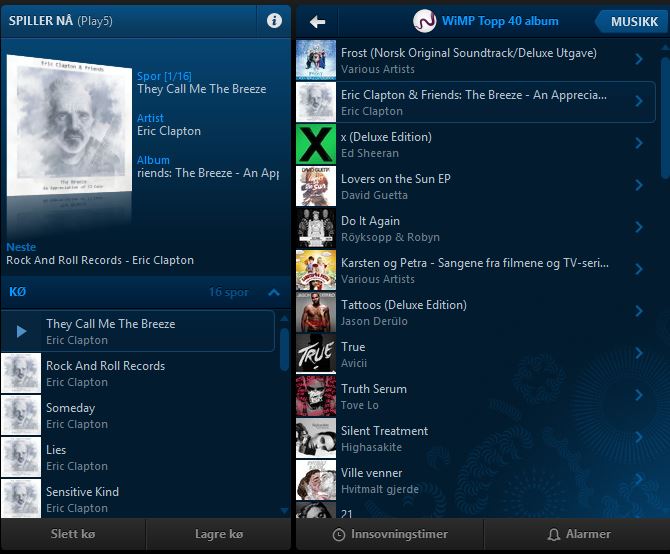This screenshot has width=670, height=554.
Task: Expand Eric Clapton & Friends album chevron
Action: 639,101
